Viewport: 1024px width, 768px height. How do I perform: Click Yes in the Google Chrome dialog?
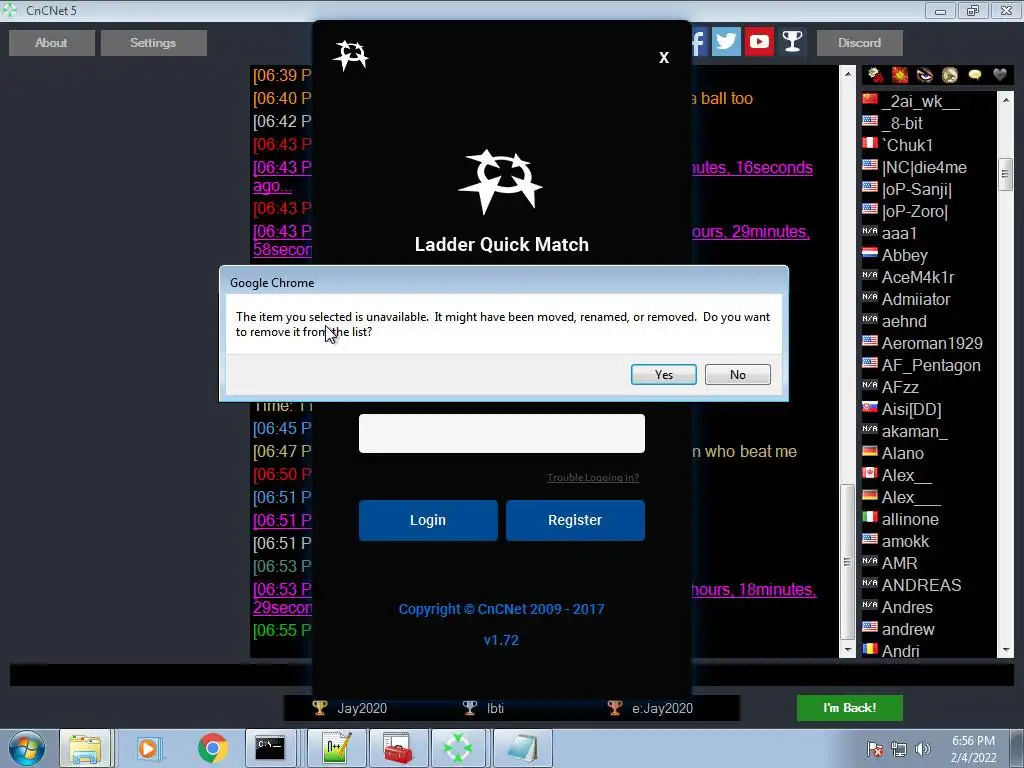pyautogui.click(x=664, y=374)
